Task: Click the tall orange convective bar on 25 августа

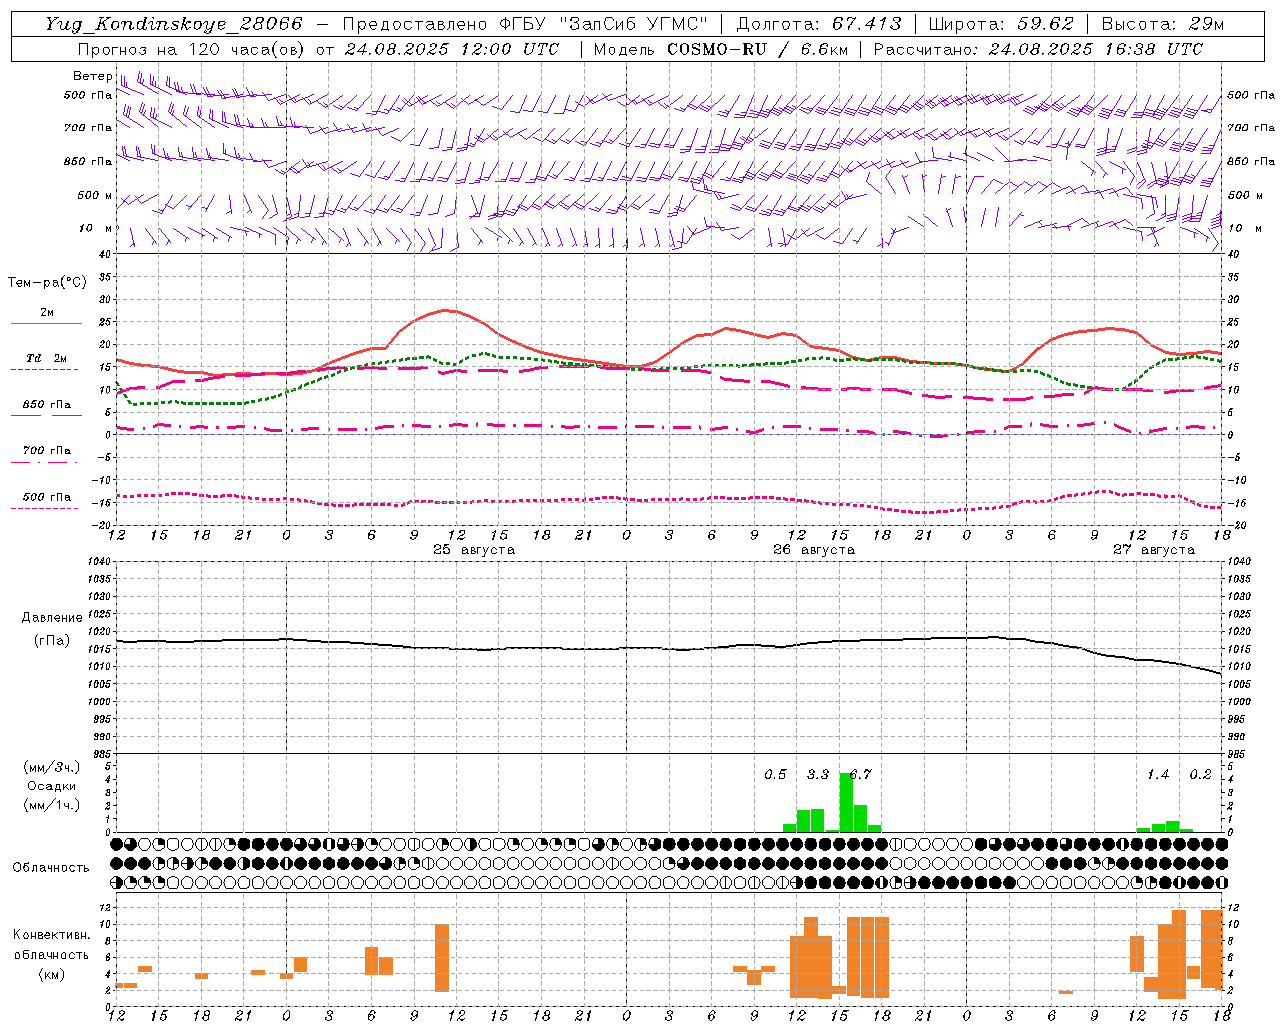Action: tap(442, 957)
